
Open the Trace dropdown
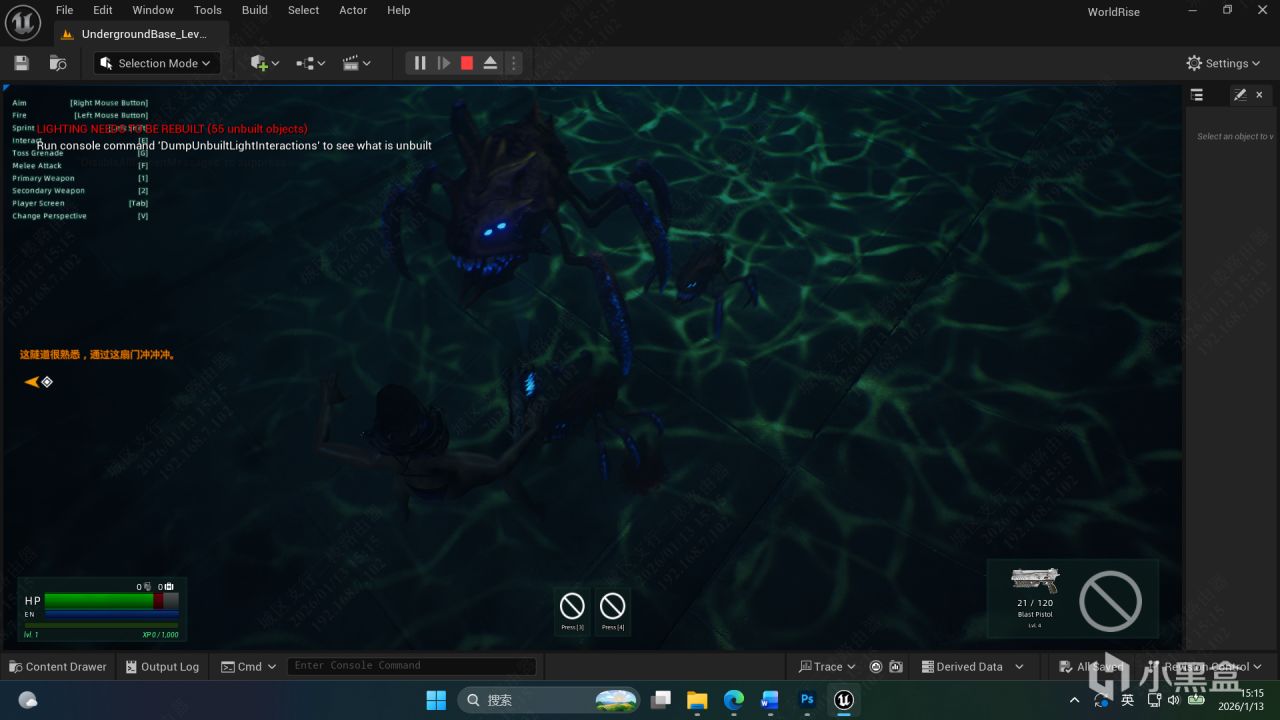828,667
